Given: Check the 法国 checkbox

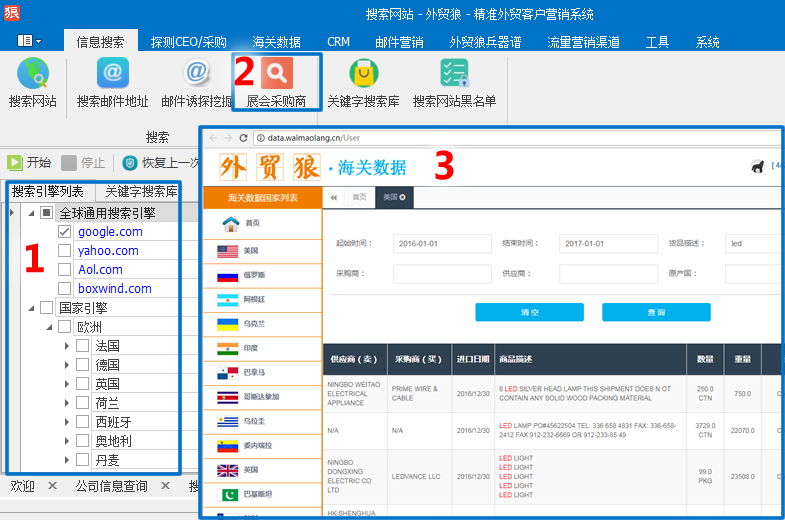Looking at the screenshot, I should click(83, 345).
